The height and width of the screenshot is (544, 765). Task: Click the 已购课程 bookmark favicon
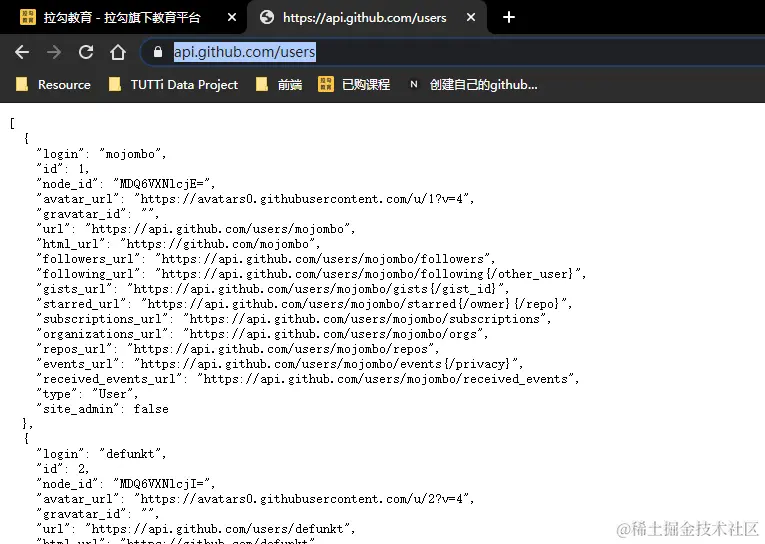click(326, 84)
